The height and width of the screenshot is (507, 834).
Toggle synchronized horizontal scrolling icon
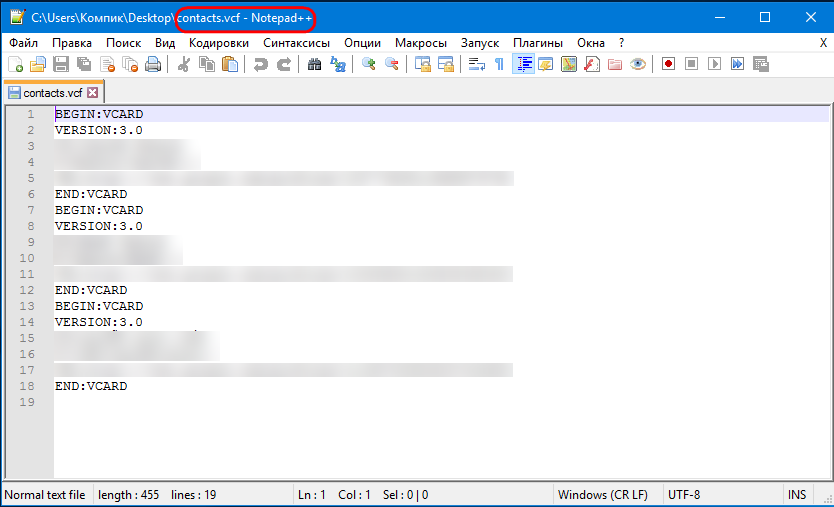[446, 64]
